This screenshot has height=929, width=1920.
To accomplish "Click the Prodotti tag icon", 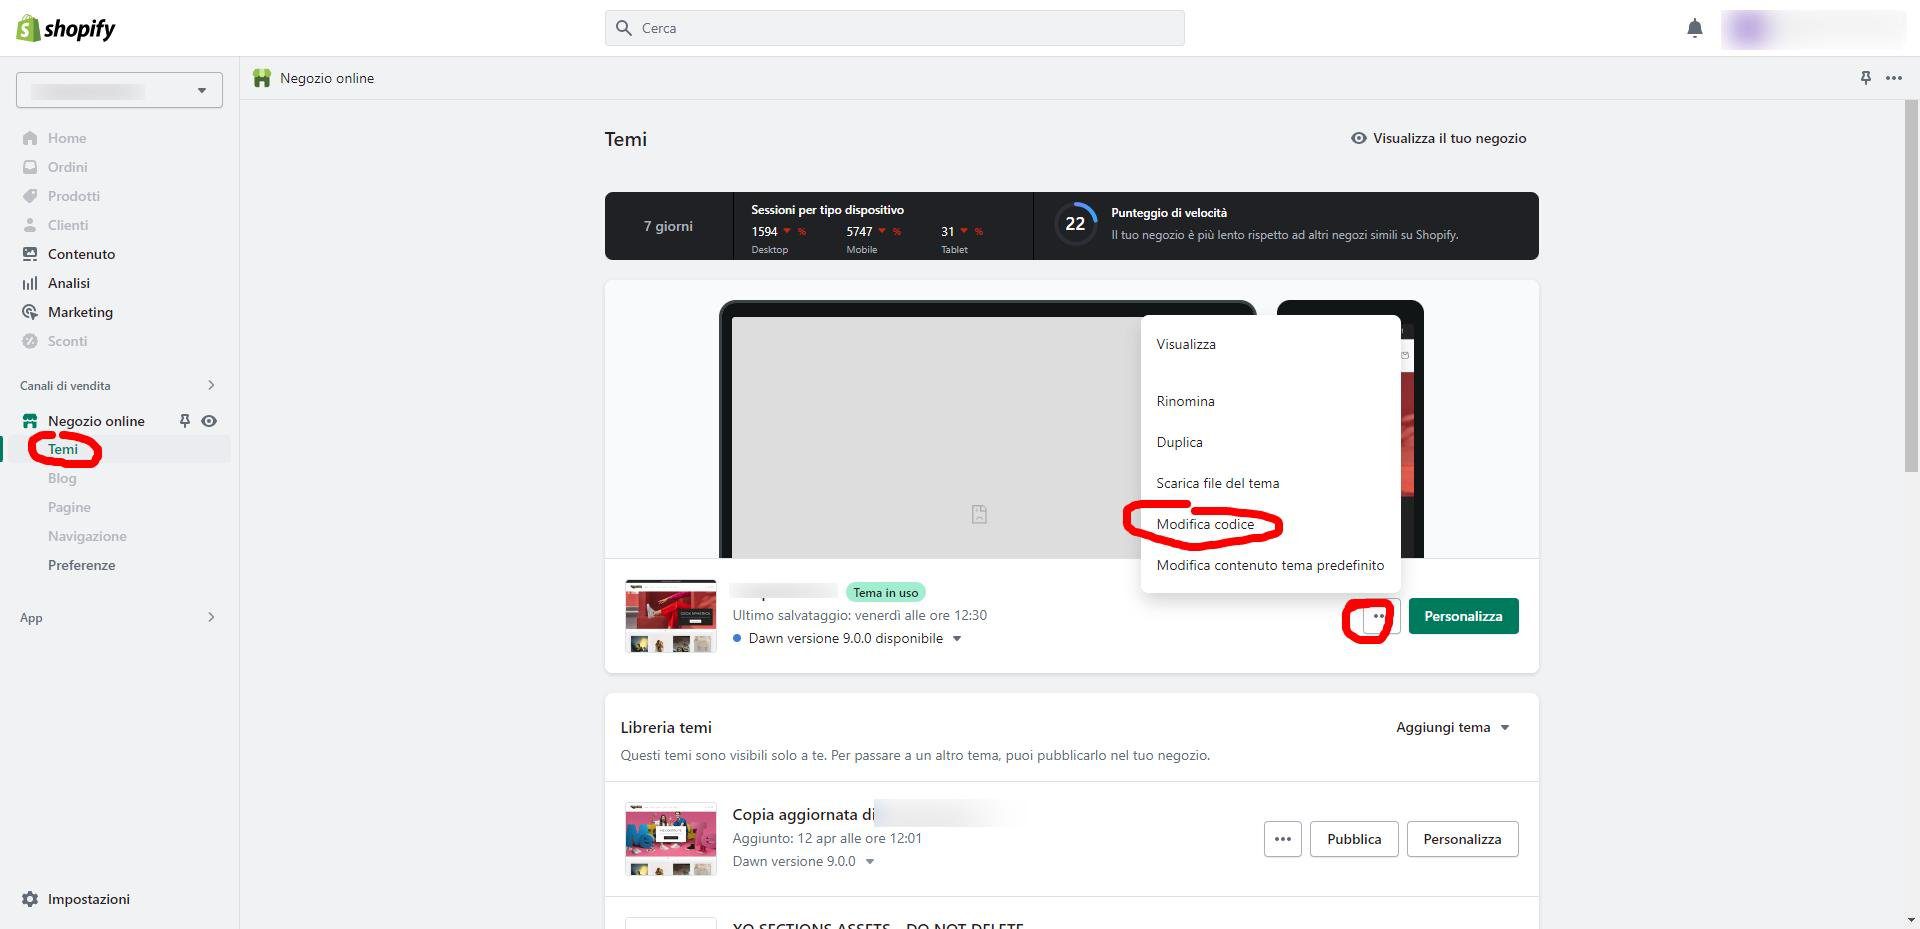I will pyautogui.click(x=32, y=196).
